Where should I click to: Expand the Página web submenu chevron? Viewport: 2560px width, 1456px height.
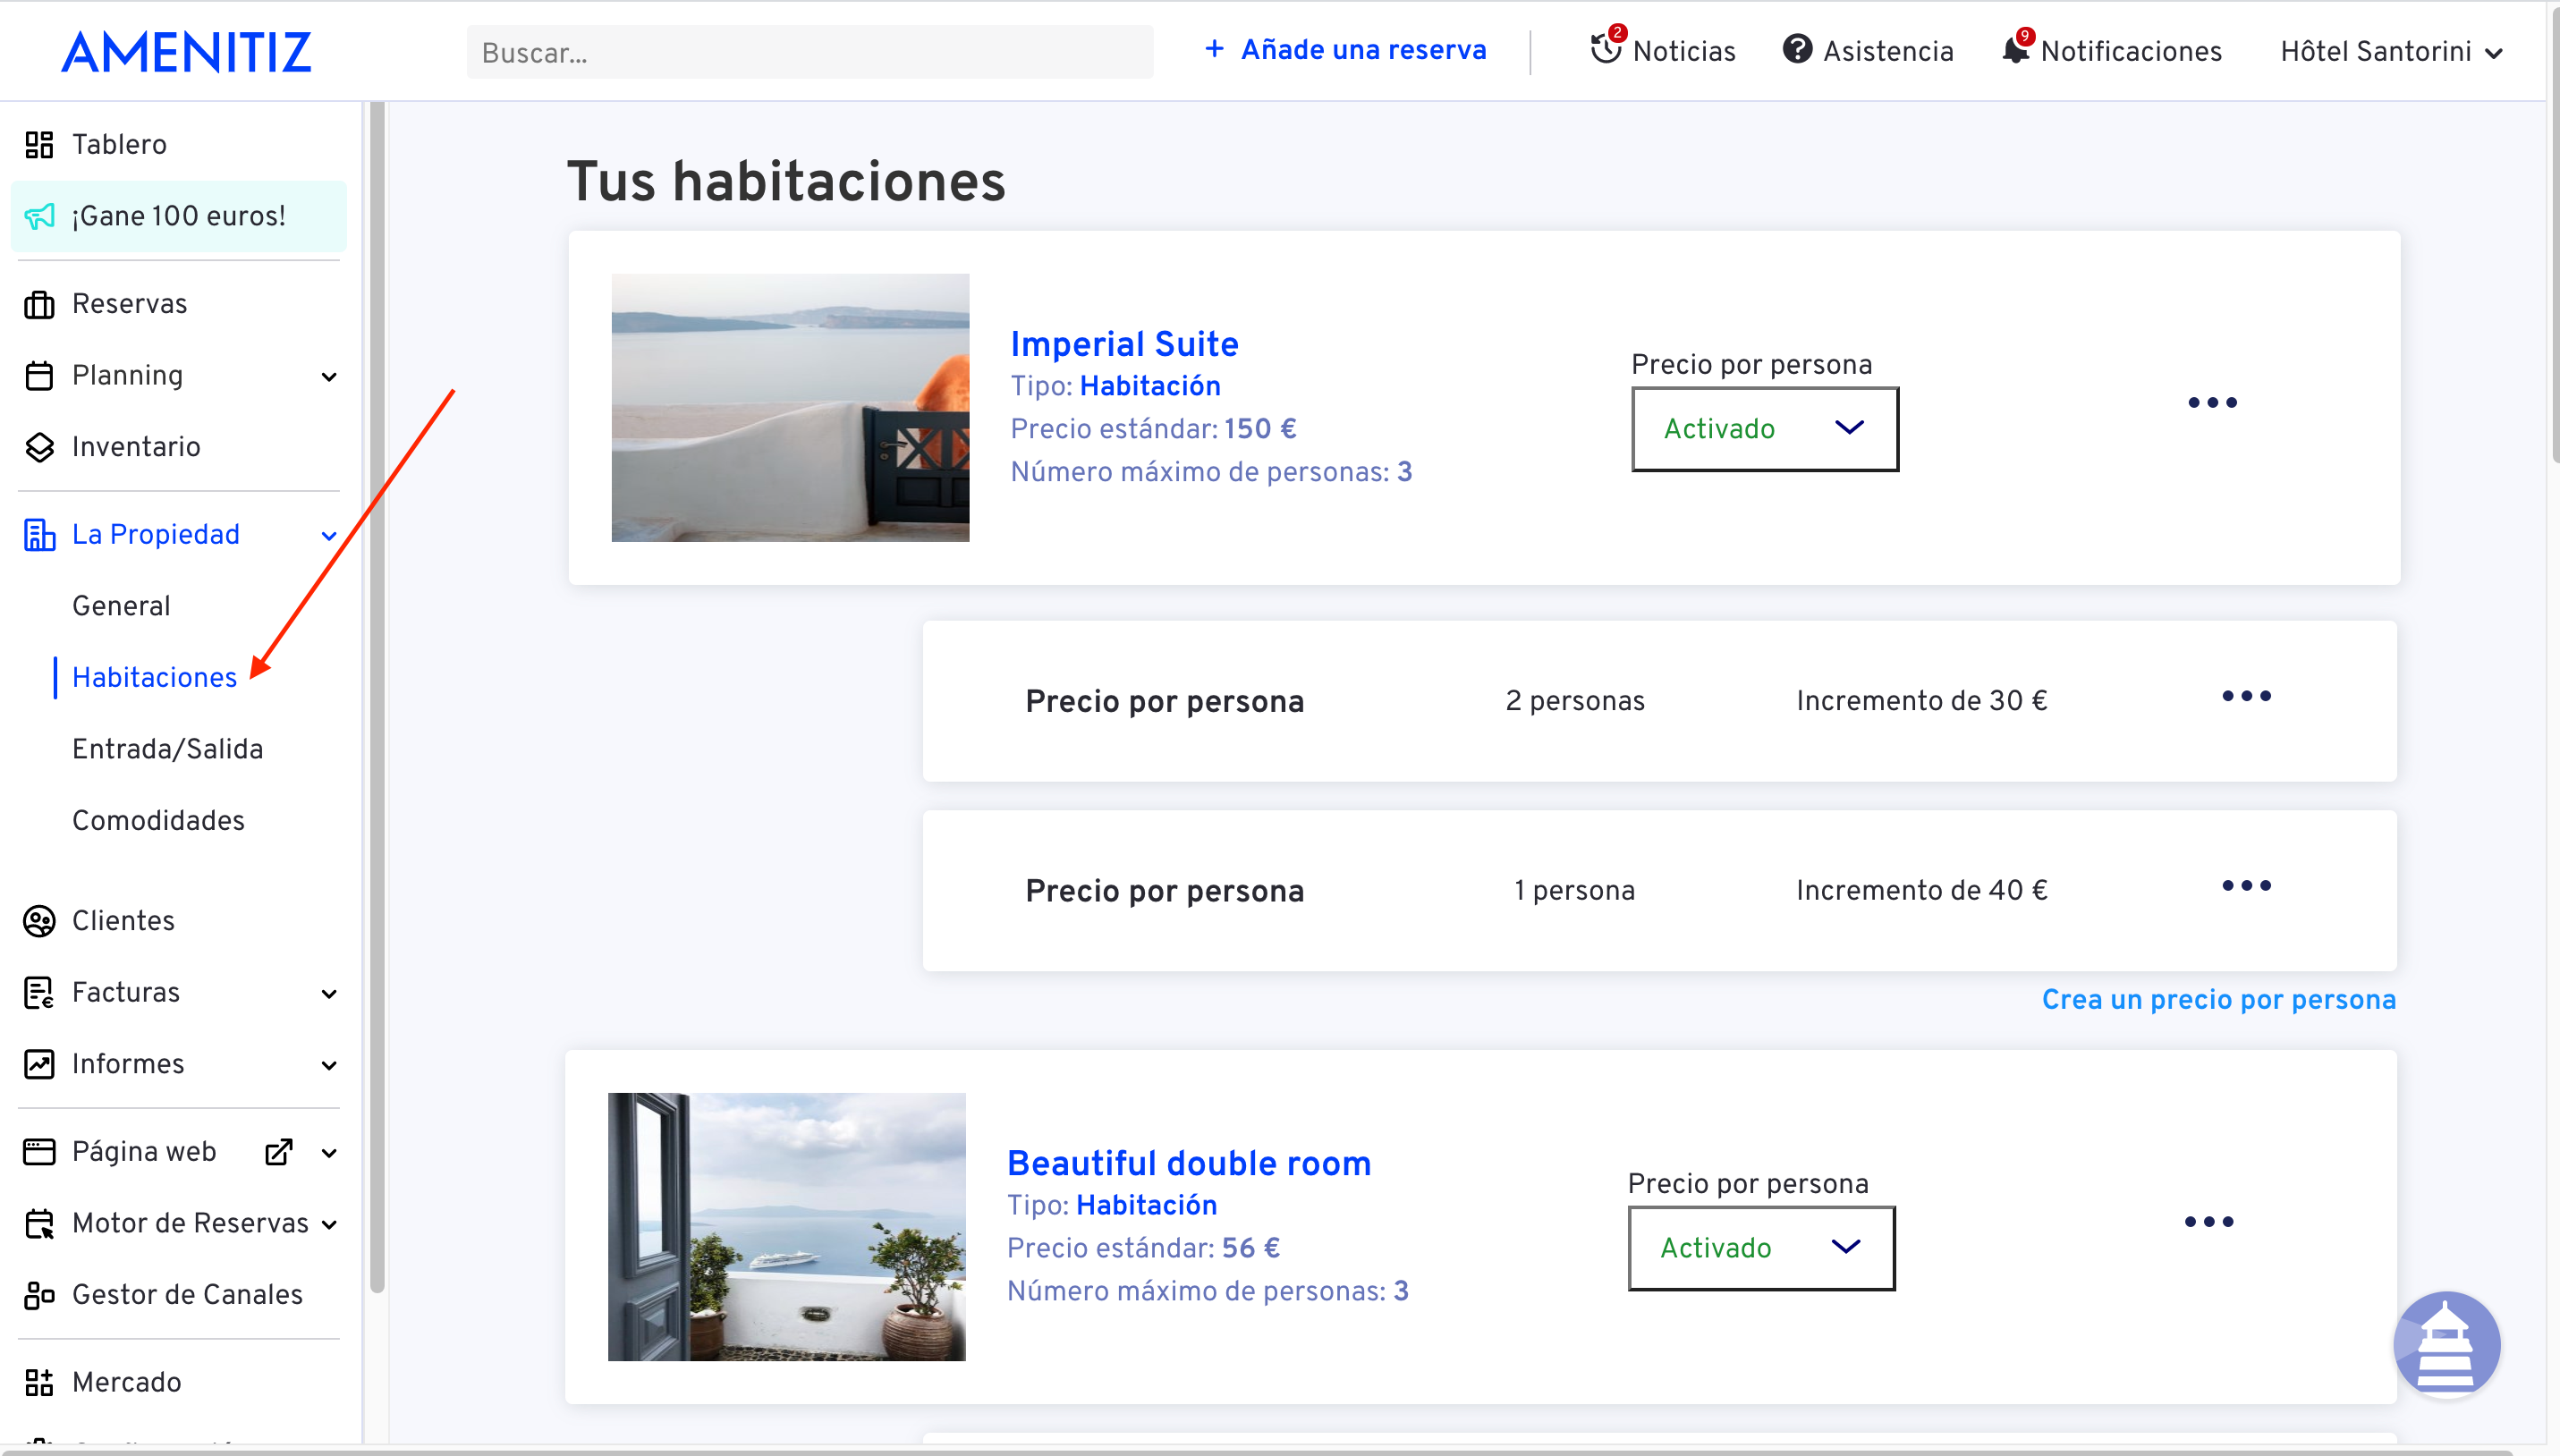[x=329, y=1153]
